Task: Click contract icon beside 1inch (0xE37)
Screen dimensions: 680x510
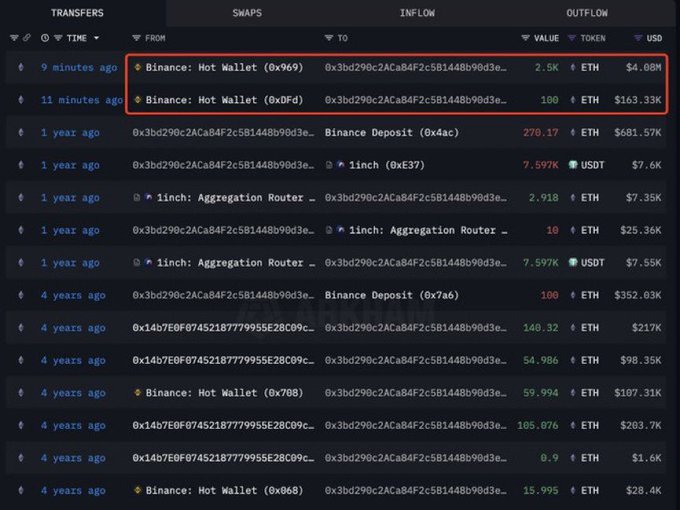Action: [329, 165]
